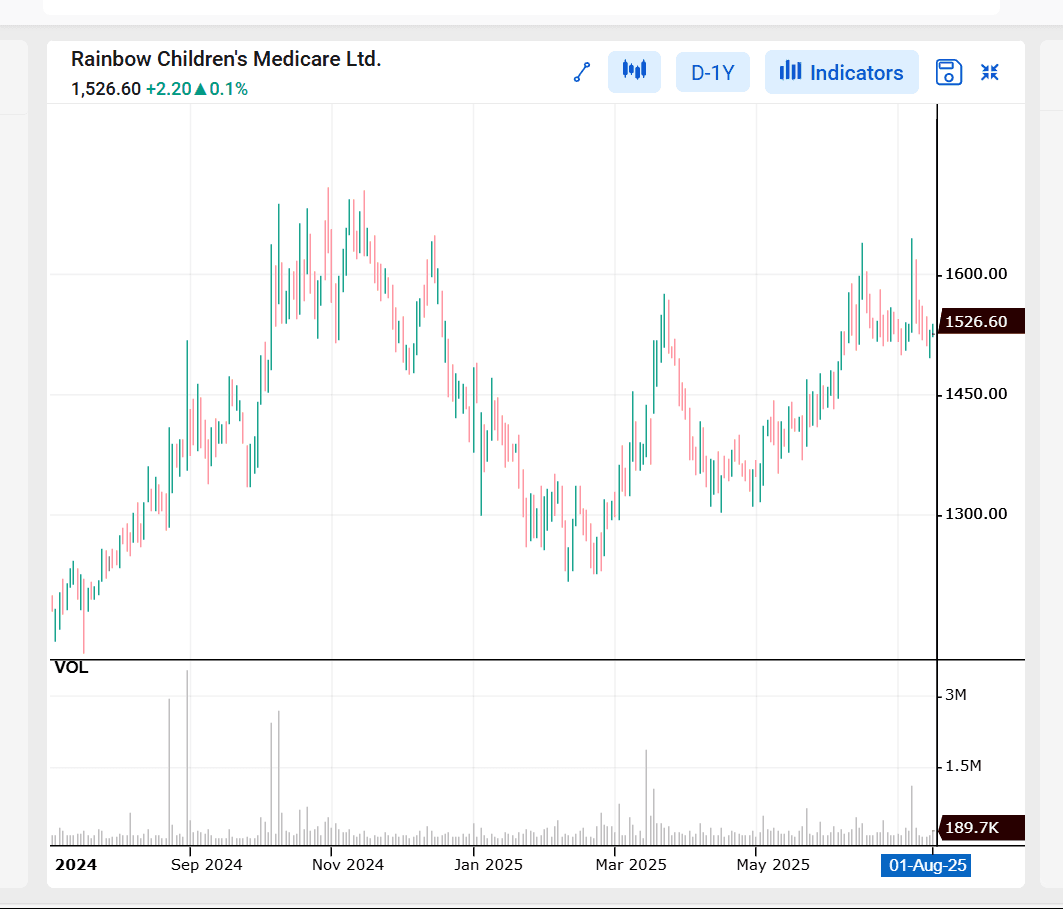This screenshot has width=1063, height=909.
Task: Select the trend line drawing tool
Action: click(x=582, y=72)
